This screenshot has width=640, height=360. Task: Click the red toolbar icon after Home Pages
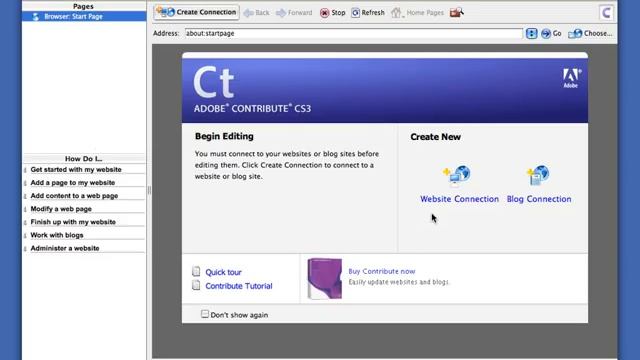click(456, 13)
